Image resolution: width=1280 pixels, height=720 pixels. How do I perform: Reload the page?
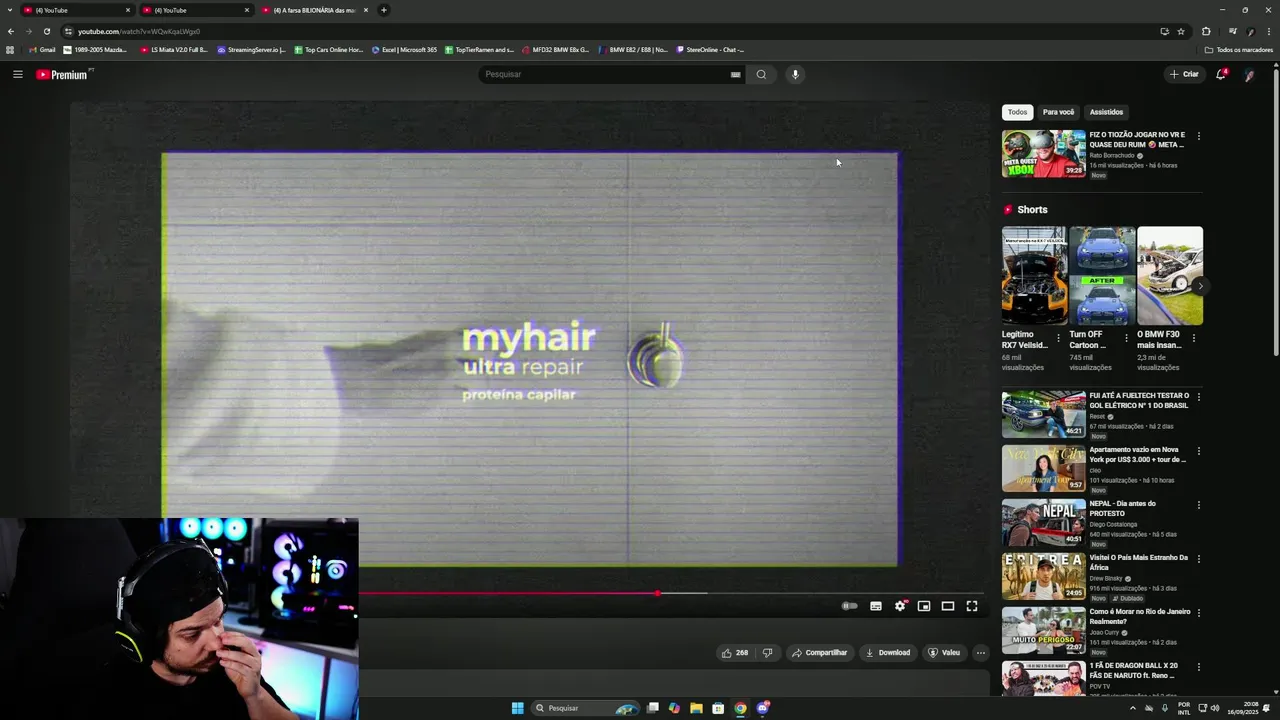pos(46,31)
